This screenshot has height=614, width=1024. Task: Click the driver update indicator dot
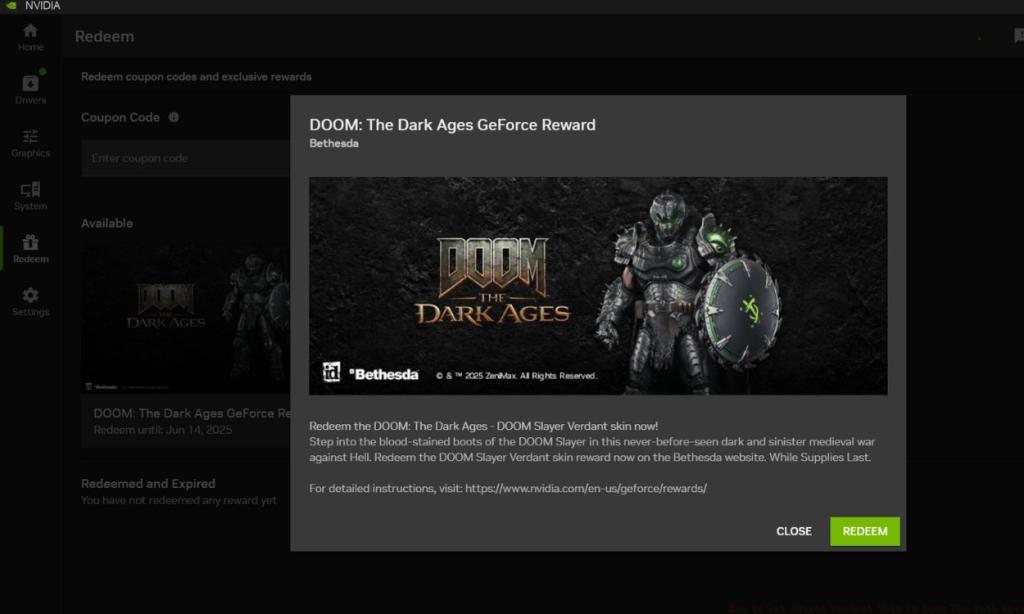pyautogui.click(x=42, y=71)
